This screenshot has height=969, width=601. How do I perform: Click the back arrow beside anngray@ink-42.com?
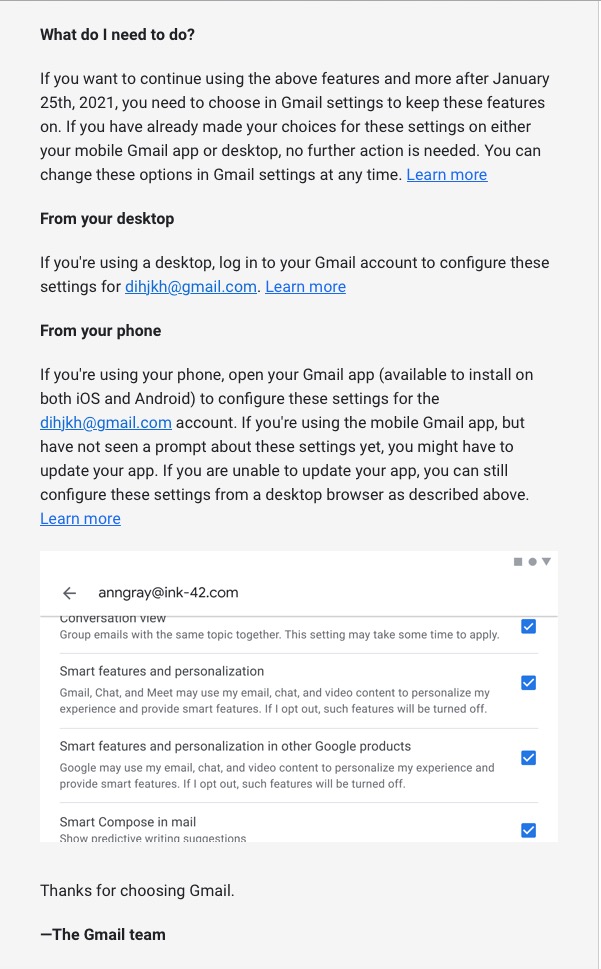tap(69, 592)
